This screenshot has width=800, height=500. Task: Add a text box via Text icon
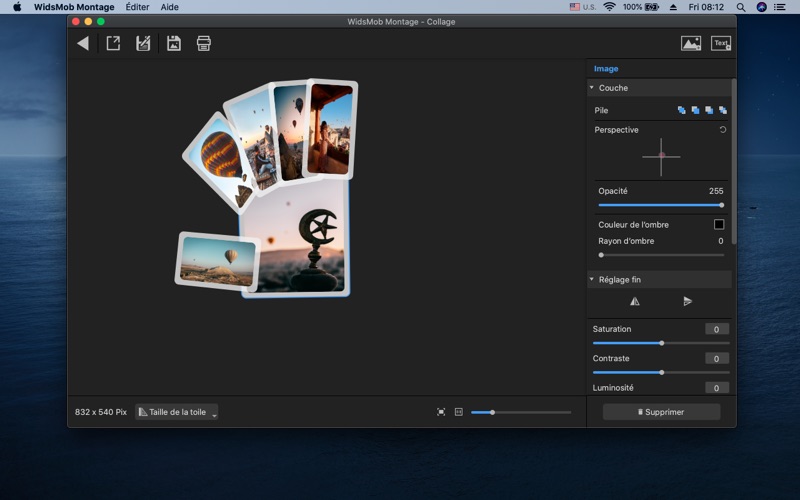pos(721,43)
